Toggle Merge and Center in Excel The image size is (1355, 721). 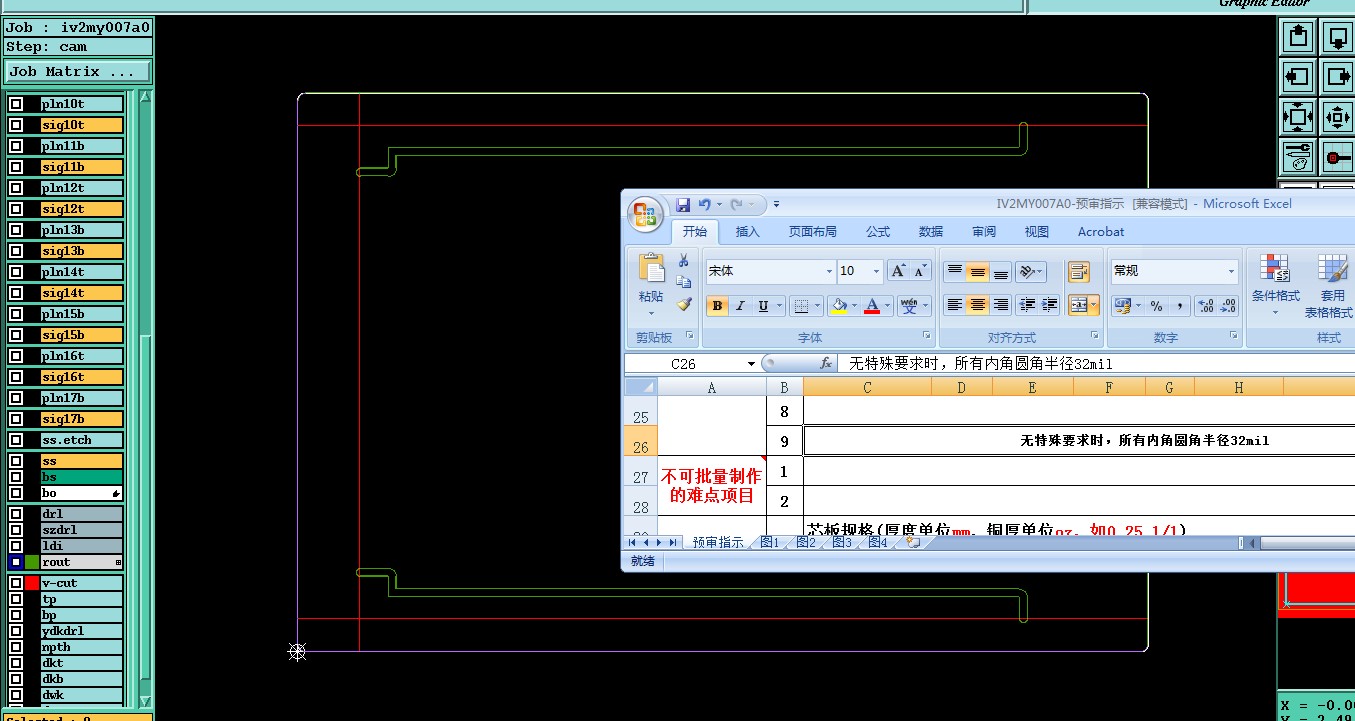point(1079,306)
